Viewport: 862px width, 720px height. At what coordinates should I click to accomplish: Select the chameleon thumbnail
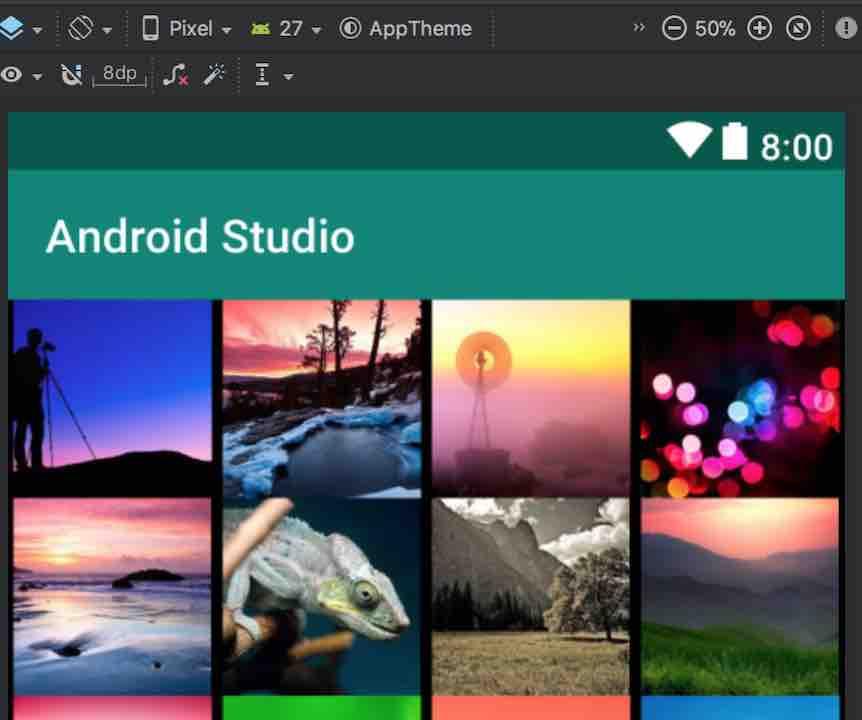322,596
